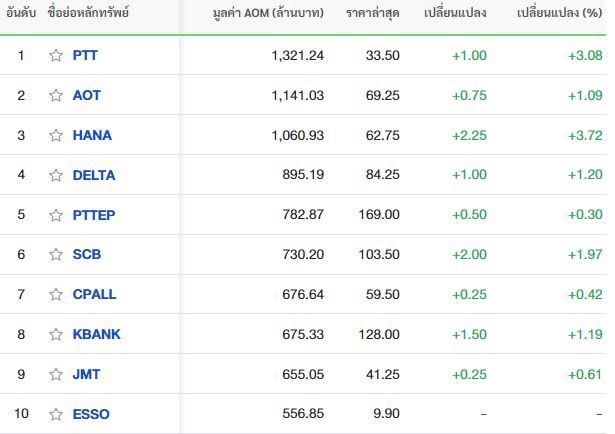
Task: Click the star next to CPALL
Action: tap(56, 294)
